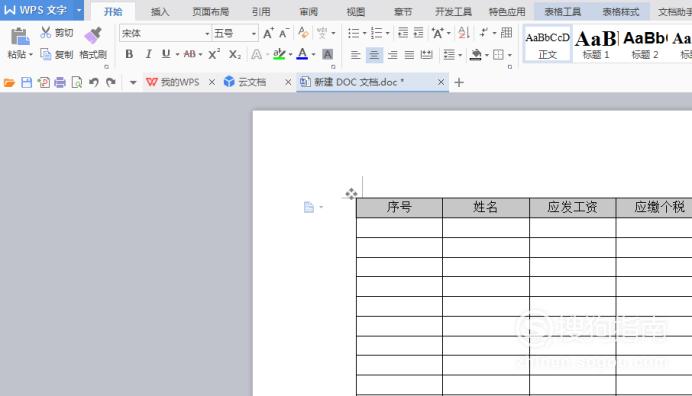
Task: Apply numbered list
Action: (376, 33)
